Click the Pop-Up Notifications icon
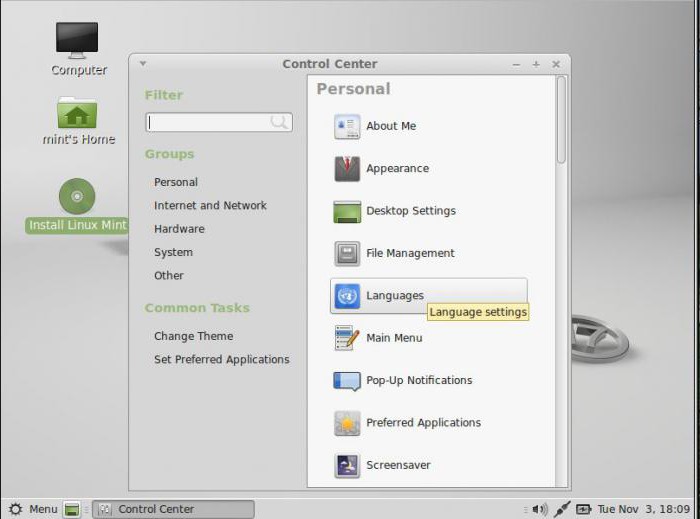The height and width of the screenshot is (519, 700). 347,381
